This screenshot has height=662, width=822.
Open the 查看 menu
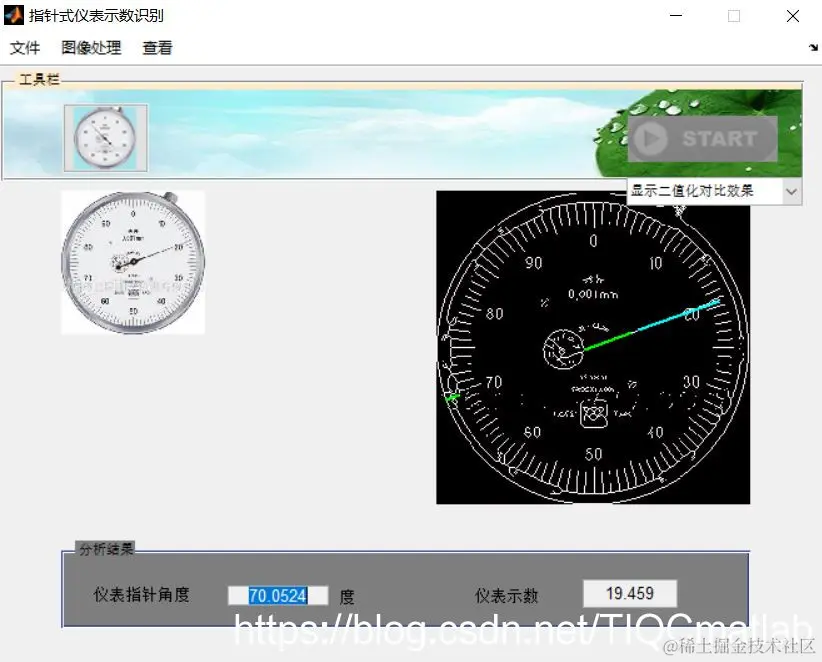coord(157,47)
